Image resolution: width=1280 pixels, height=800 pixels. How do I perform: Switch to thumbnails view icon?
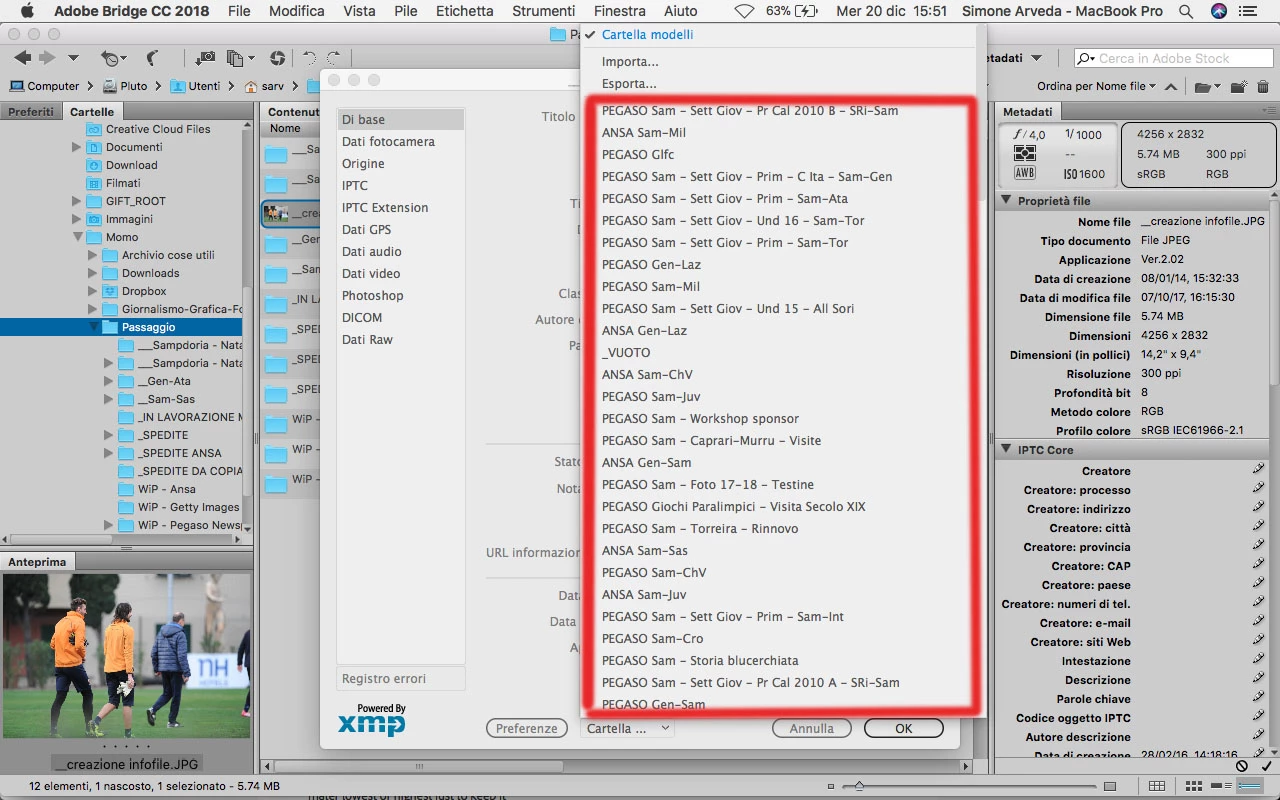point(1193,786)
